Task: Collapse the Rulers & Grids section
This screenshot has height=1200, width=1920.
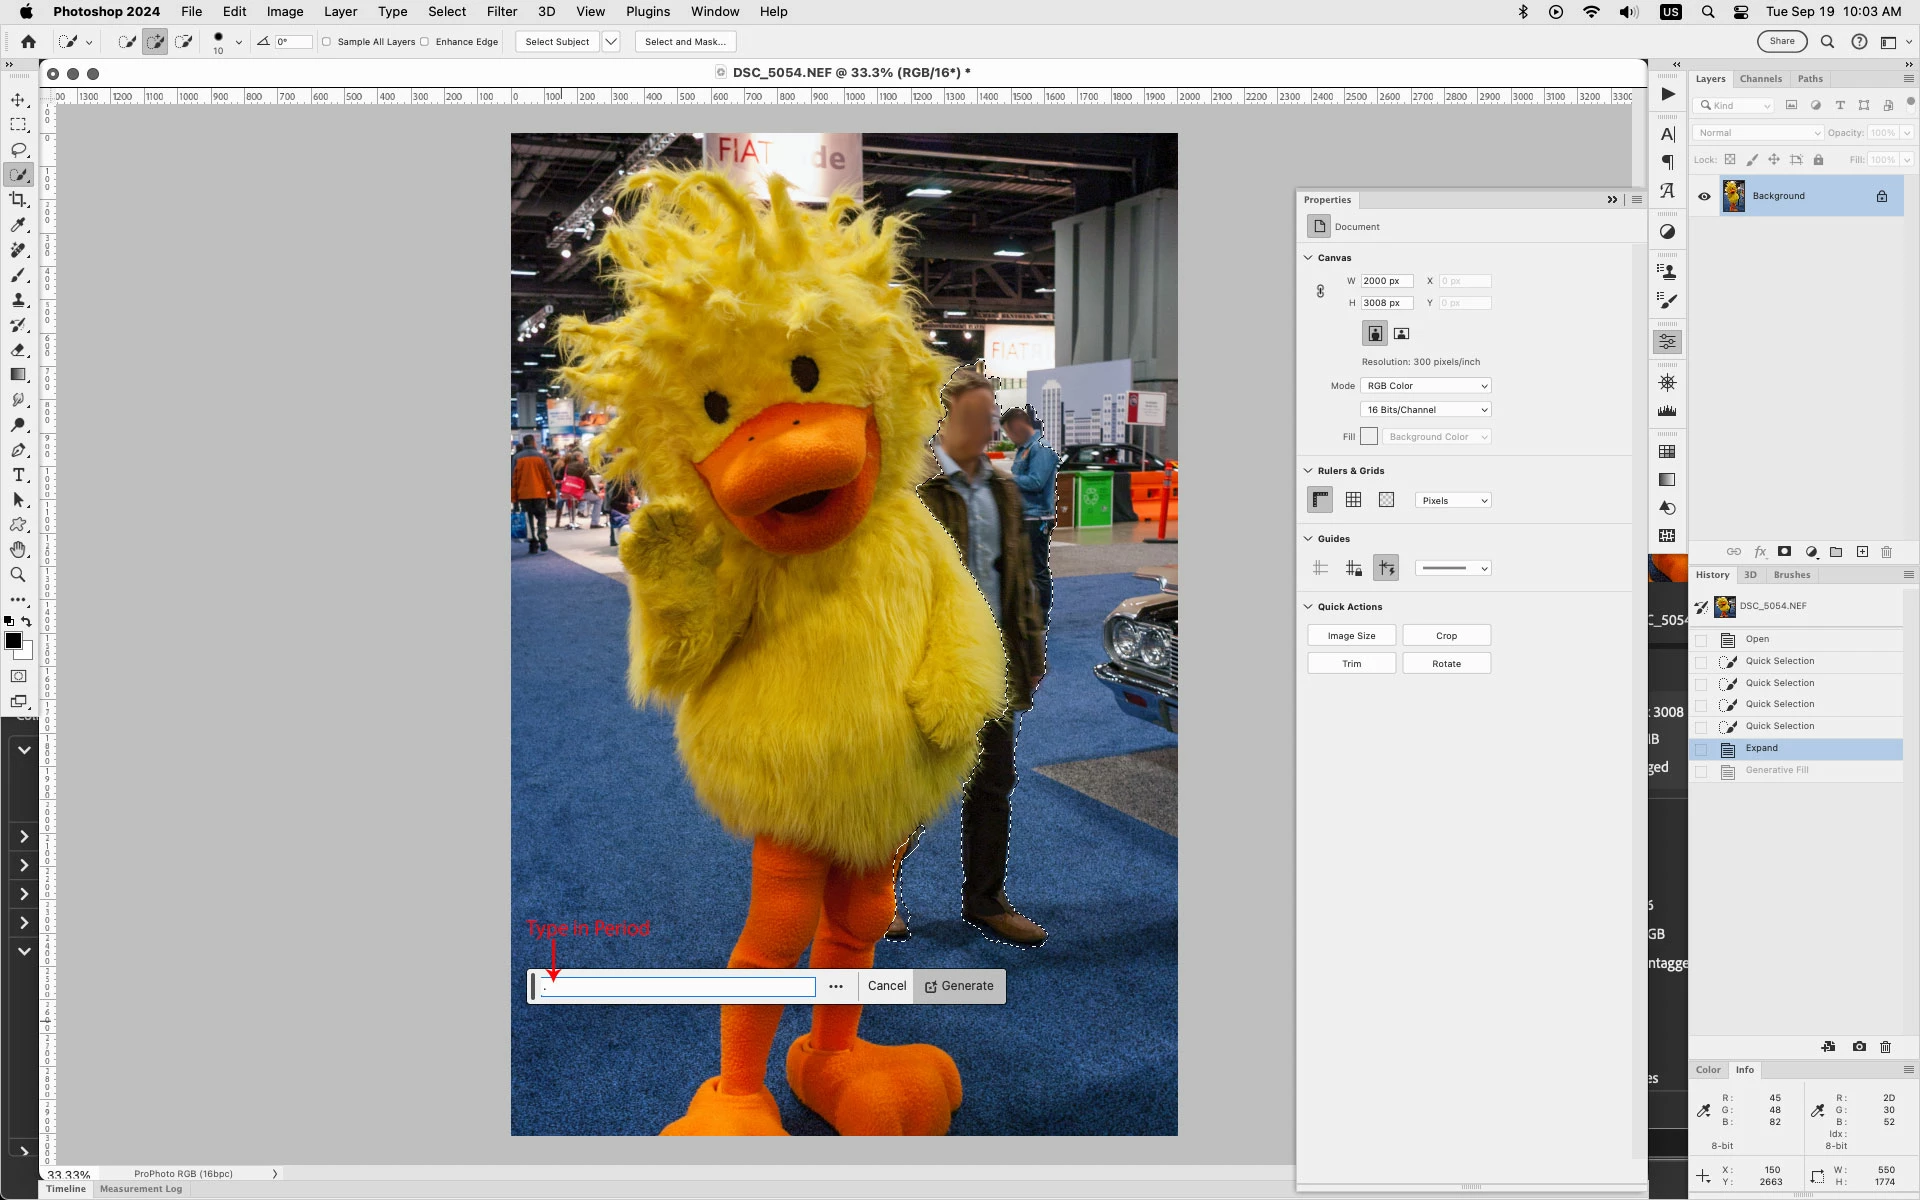Action: click(x=1308, y=471)
